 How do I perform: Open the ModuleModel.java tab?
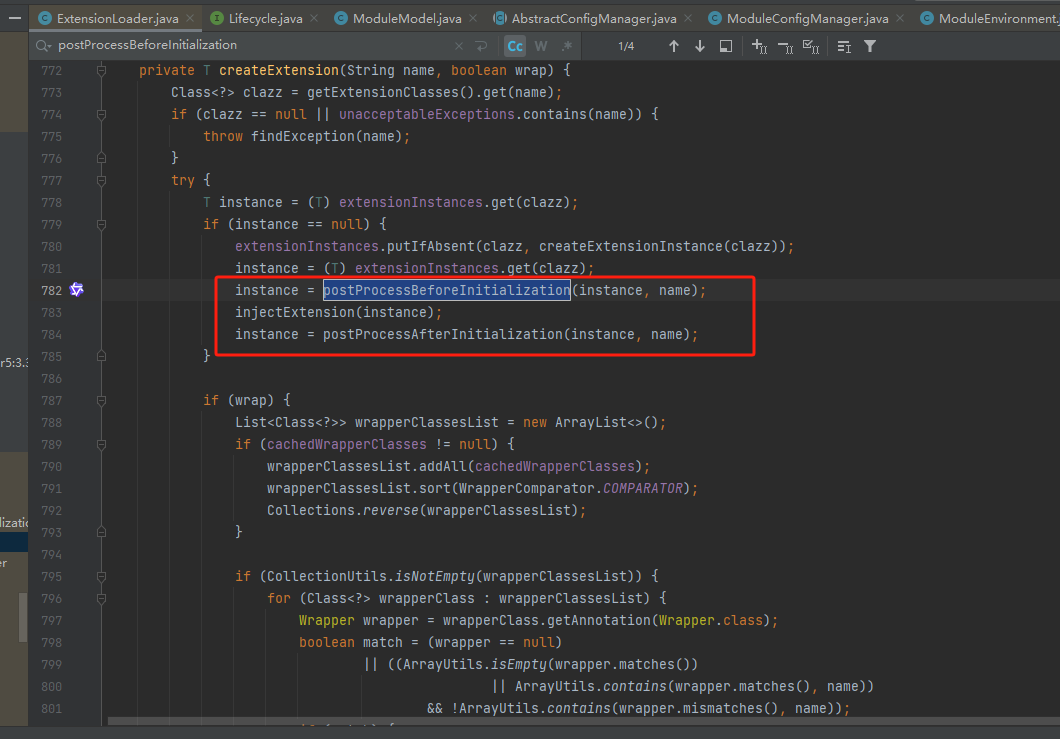click(x=407, y=18)
